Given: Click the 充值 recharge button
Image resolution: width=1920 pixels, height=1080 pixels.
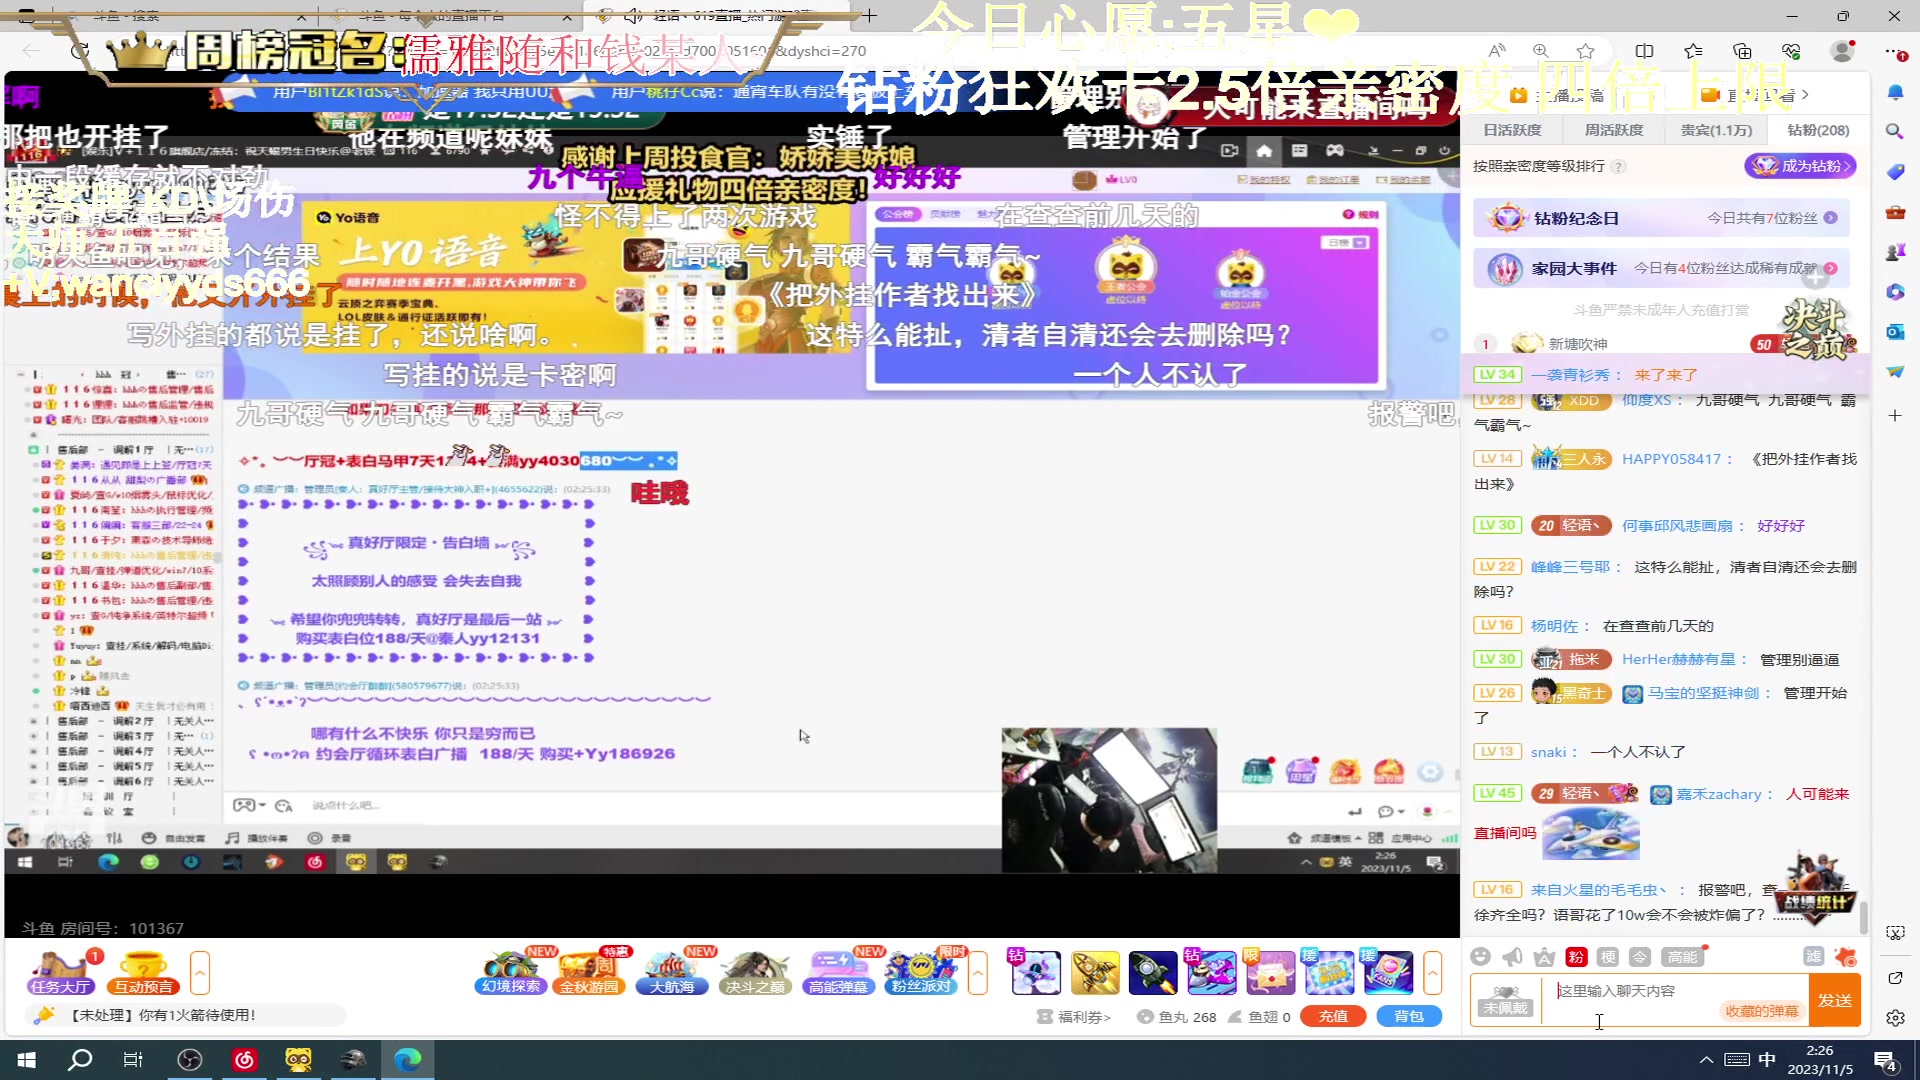Looking at the screenshot, I should click(1333, 1016).
